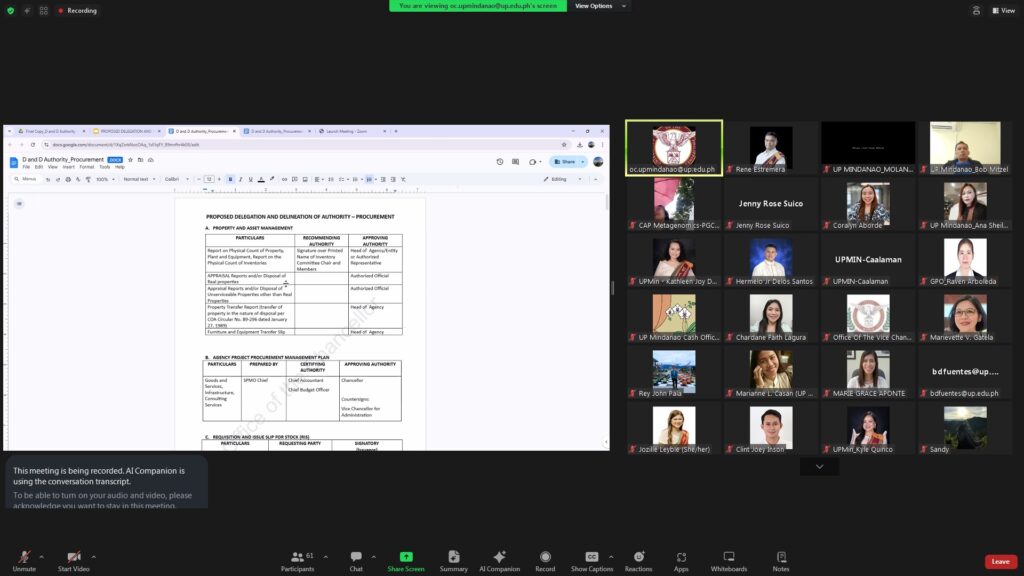1024x576 pixels.
Task: Bookmark this page with the star icon
Action: [564, 144]
